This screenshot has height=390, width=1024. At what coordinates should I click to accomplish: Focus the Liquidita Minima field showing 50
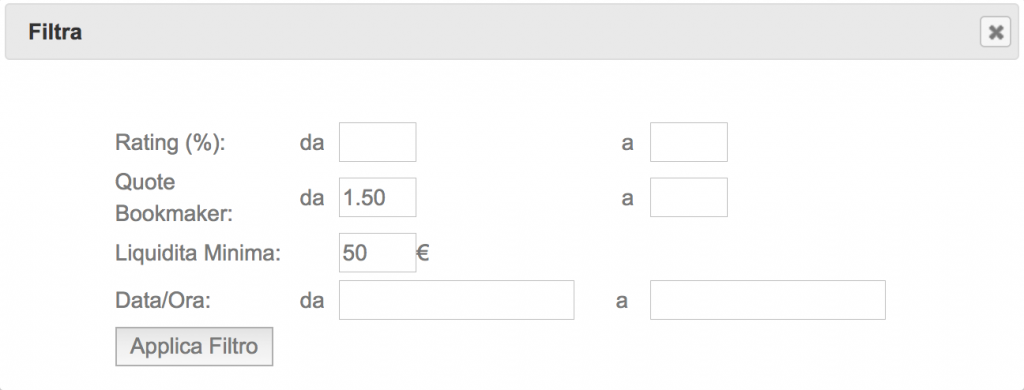(x=377, y=253)
